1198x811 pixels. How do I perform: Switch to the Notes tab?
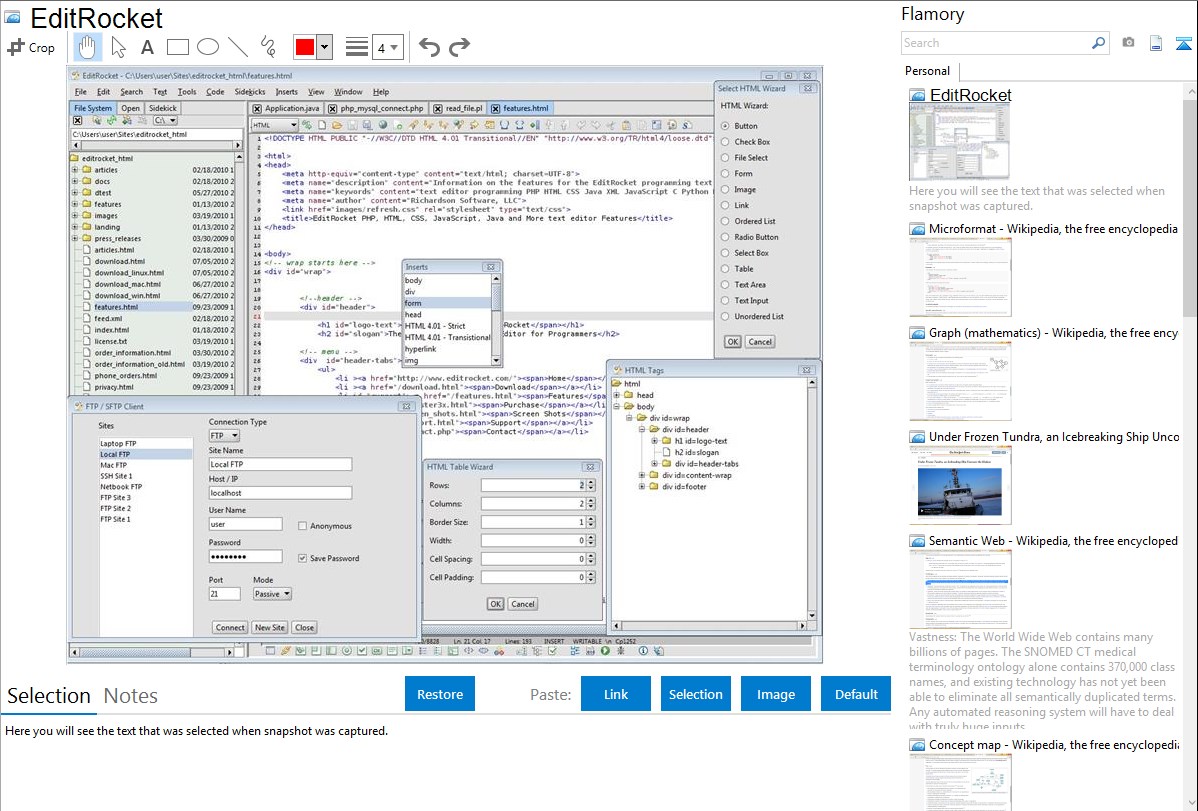(131, 696)
